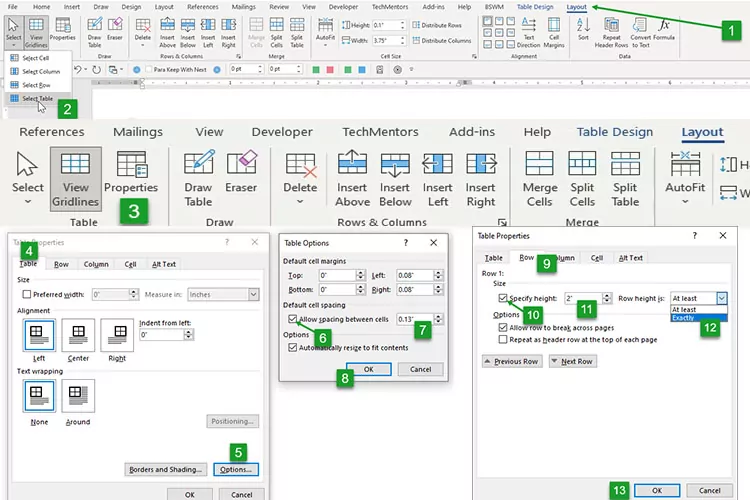Click the Redo circular arrow icon

click(97, 70)
